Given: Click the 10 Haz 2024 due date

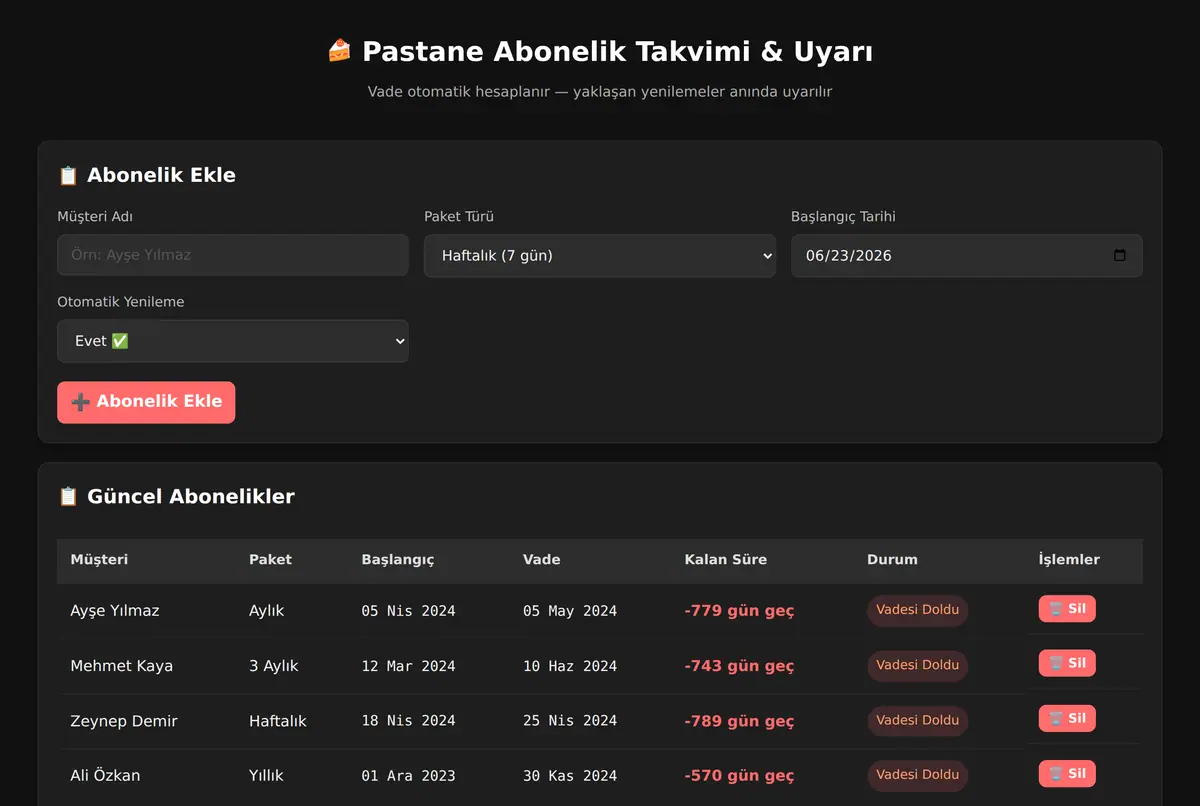Looking at the screenshot, I should click(x=570, y=666).
